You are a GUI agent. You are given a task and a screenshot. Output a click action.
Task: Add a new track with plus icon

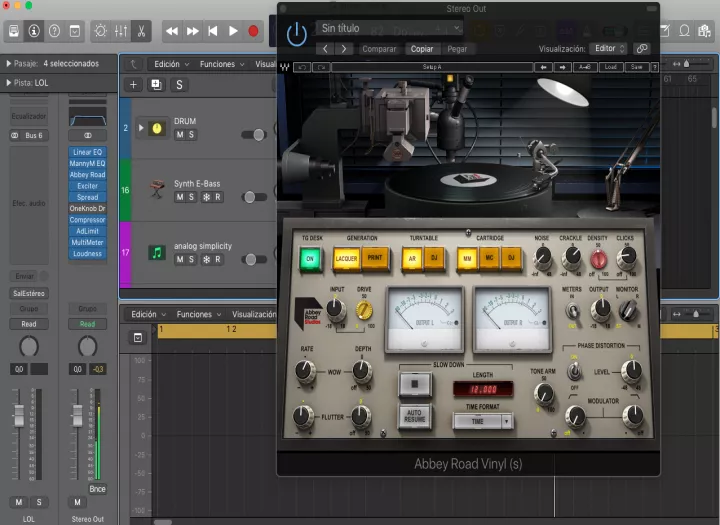click(x=133, y=85)
